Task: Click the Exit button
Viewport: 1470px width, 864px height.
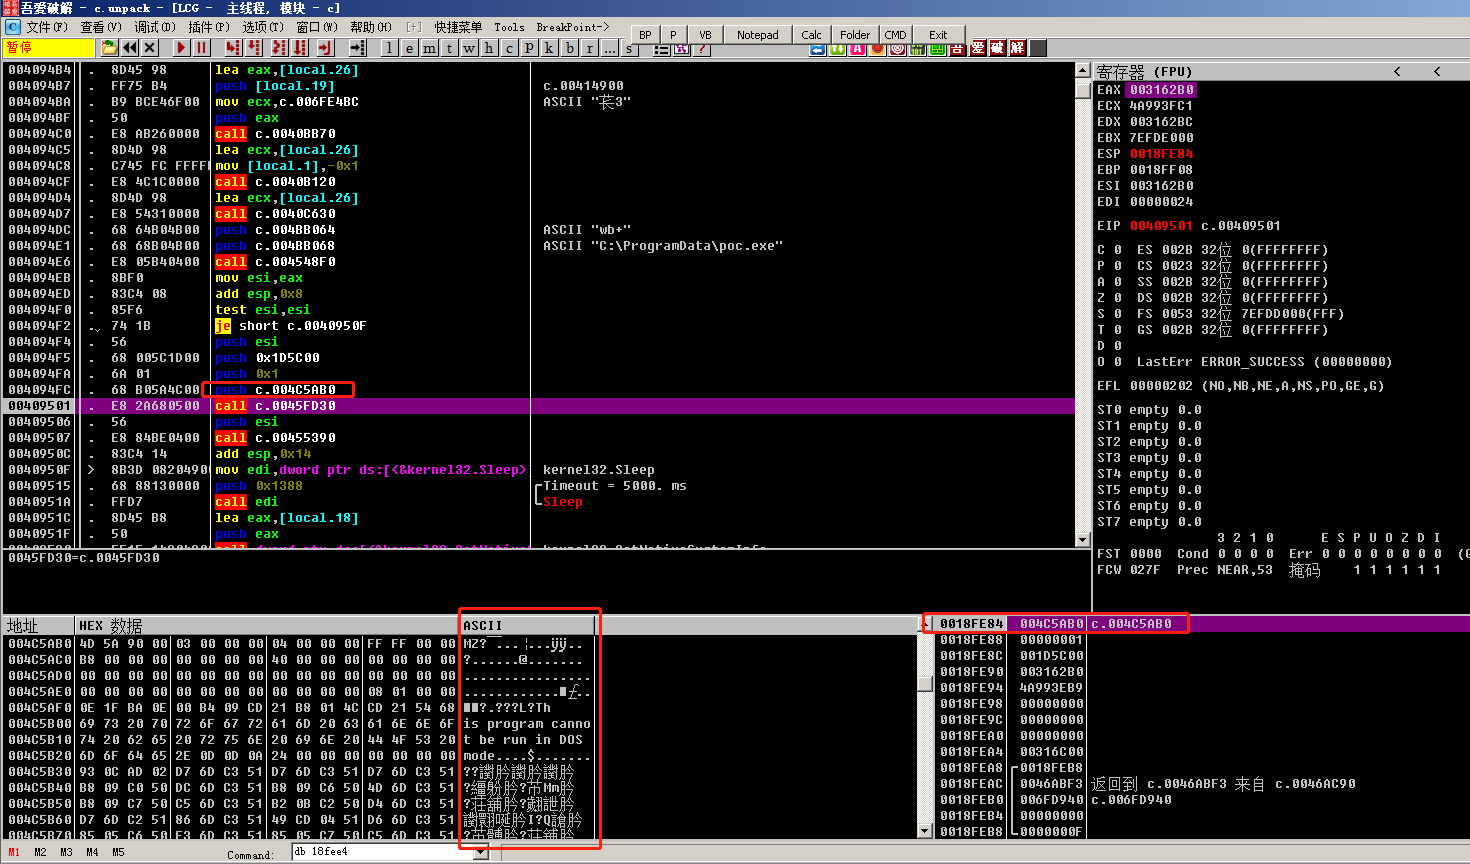Action: click(938, 35)
